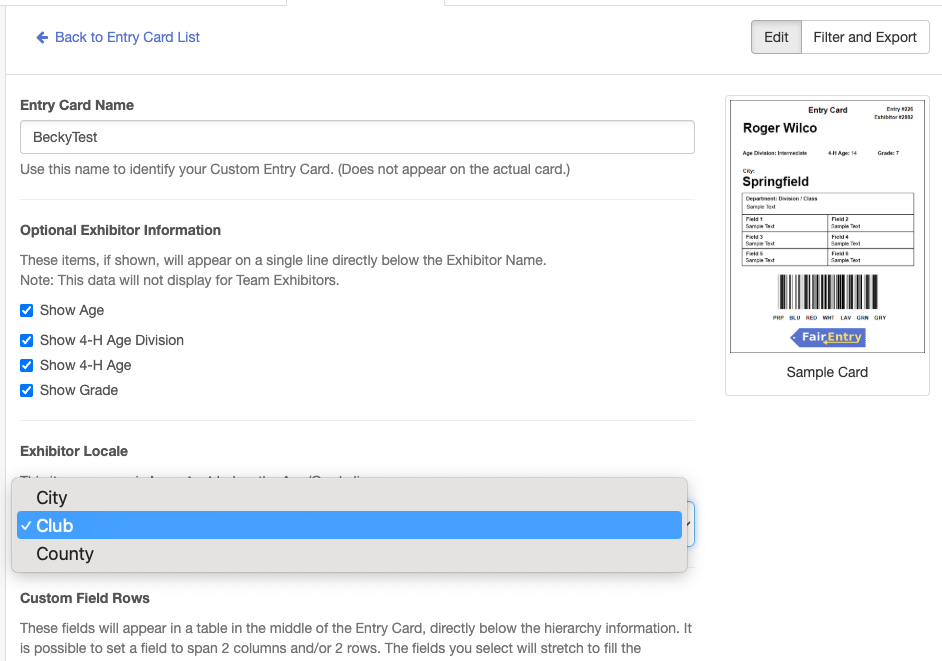Disable Show 4-H Age Division
This screenshot has width=942, height=661.
pyautogui.click(x=26, y=340)
